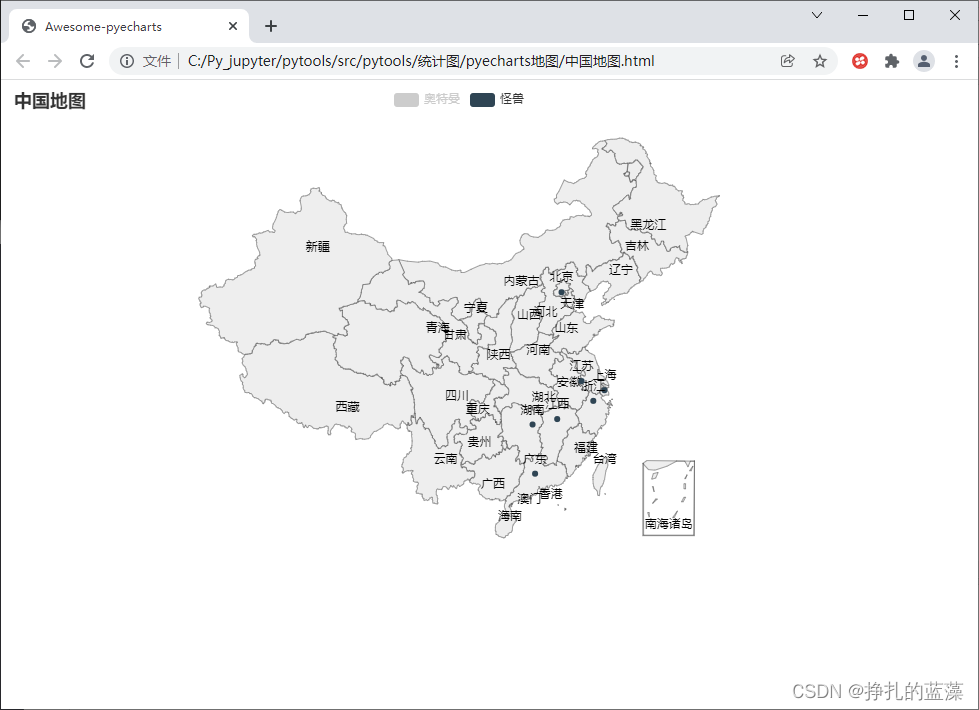
Task: Click the address bar URL field
Action: pos(450,61)
